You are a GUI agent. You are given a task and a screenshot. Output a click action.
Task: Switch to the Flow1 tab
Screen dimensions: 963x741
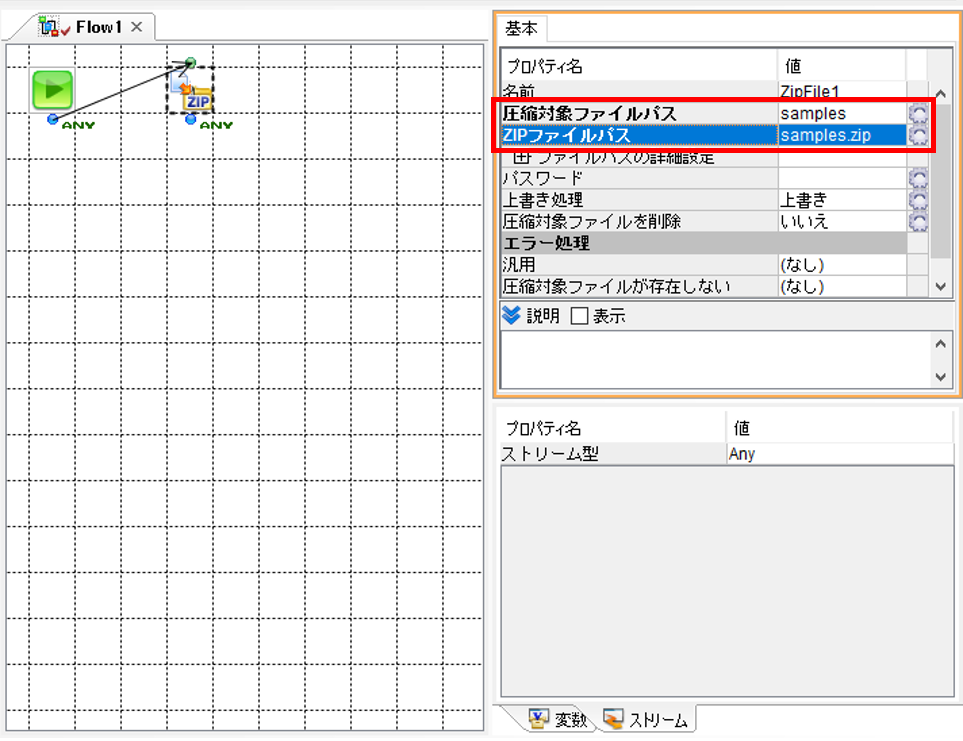point(98,27)
